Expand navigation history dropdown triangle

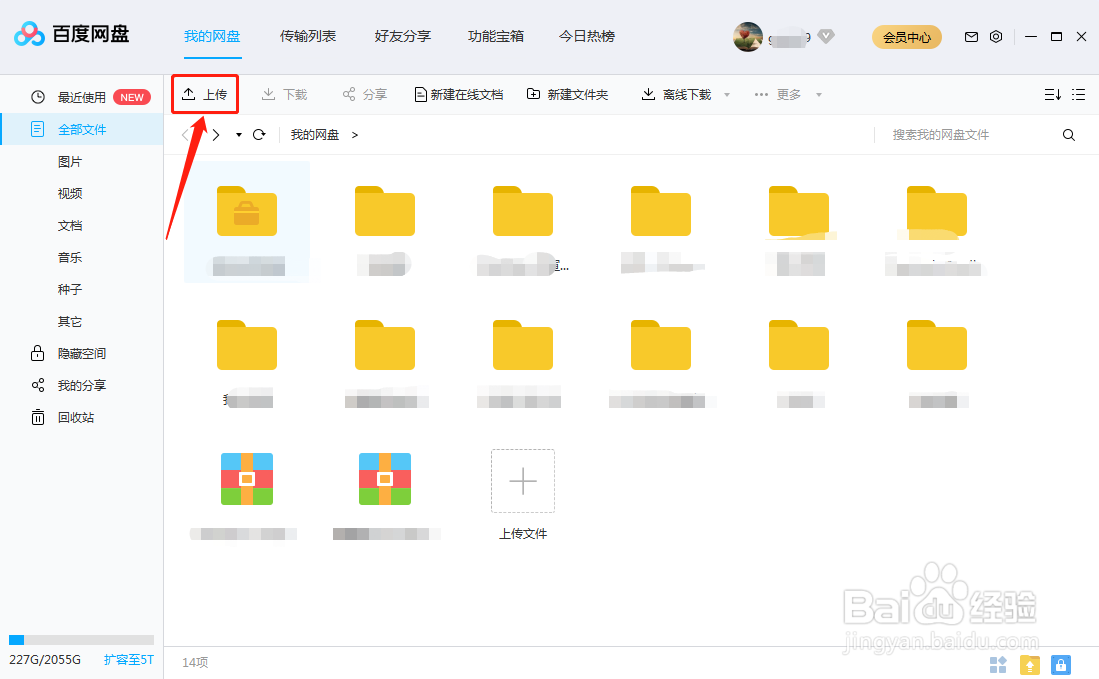(x=239, y=135)
